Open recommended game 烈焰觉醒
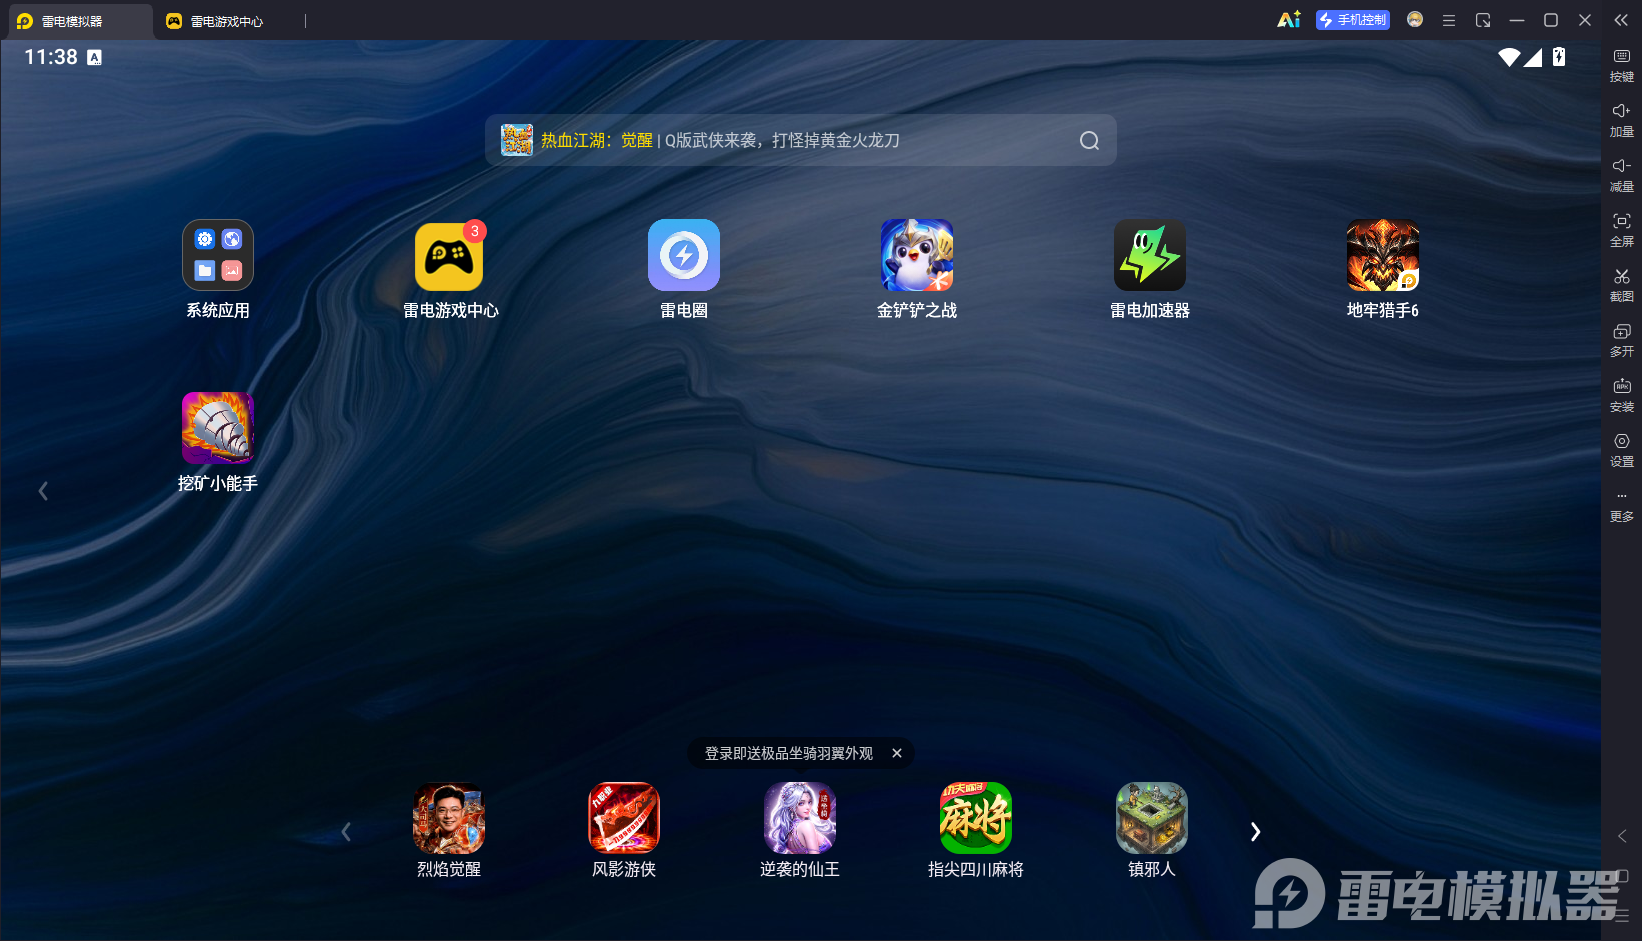Image resolution: width=1642 pixels, height=941 pixels. point(449,818)
